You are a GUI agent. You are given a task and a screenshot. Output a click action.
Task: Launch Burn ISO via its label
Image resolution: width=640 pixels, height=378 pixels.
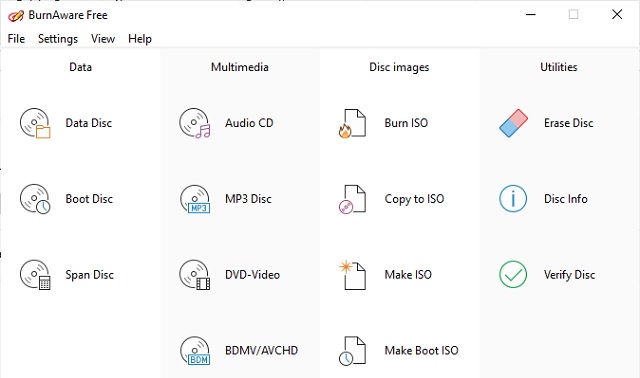tap(406, 123)
